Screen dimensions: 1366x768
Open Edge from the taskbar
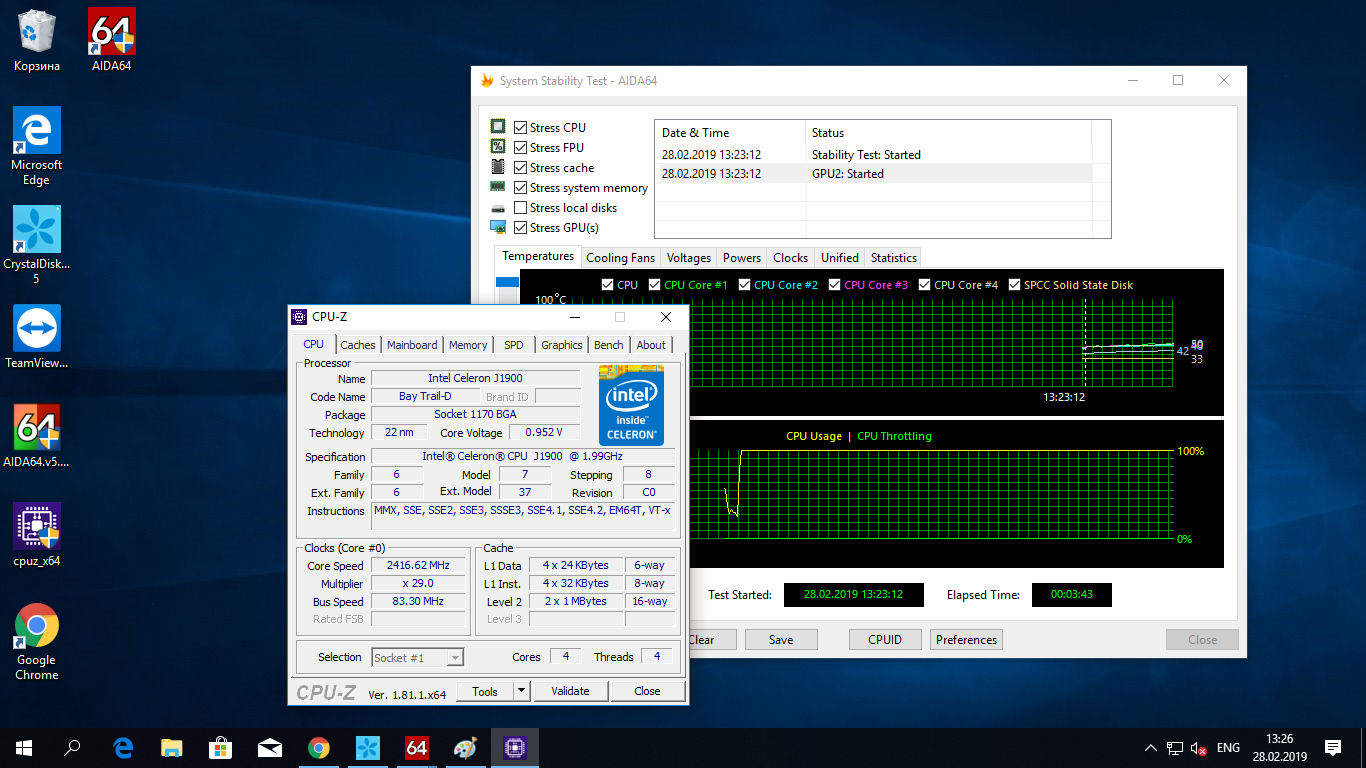click(x=124, y=747)
